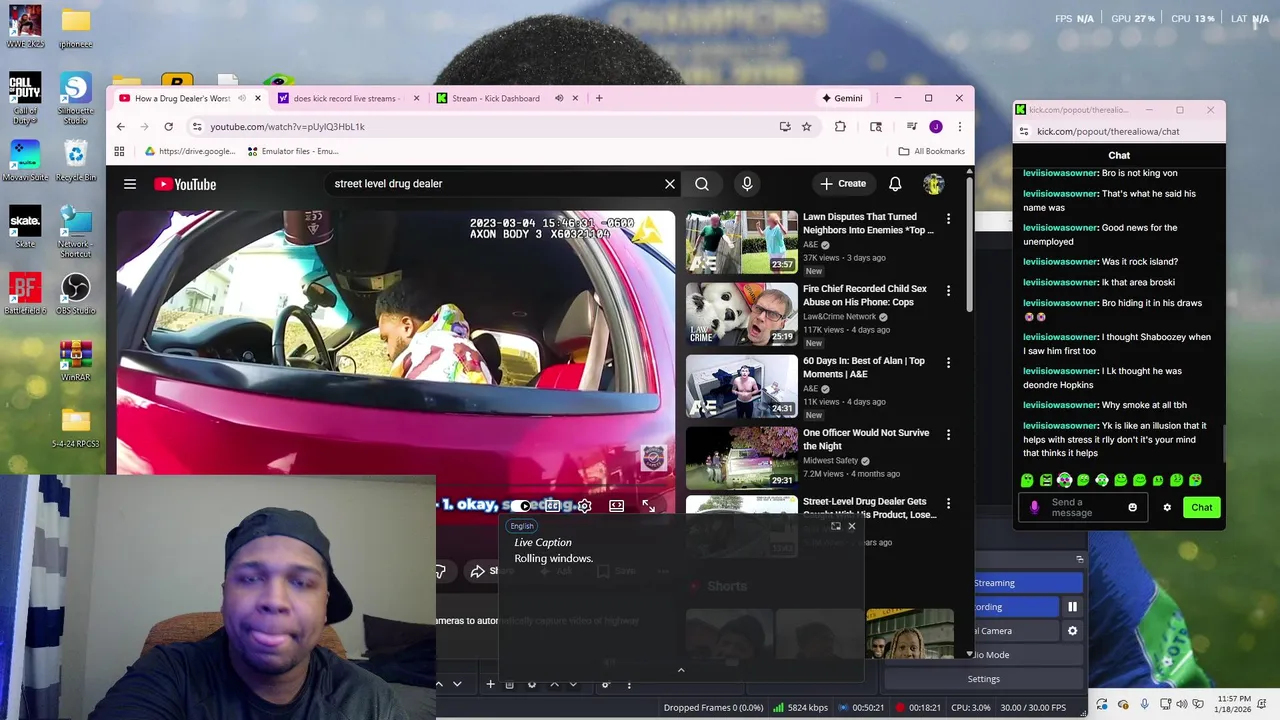Open options for Street-Level Drug Dealer video
The width and height of the screenshot is (1280, 720).
pos(948,503)
